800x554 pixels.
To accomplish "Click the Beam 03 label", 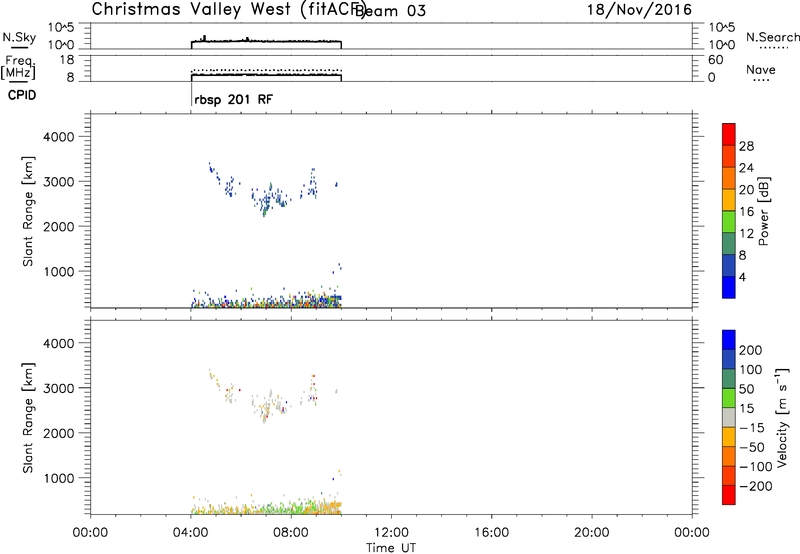I will point(390,11).
